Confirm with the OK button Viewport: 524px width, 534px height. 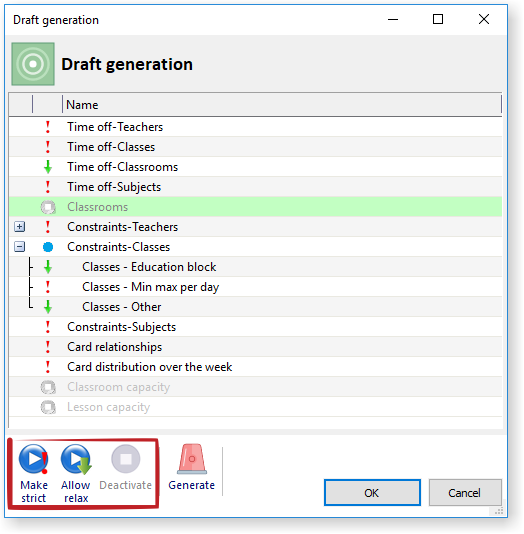[372, 493]
